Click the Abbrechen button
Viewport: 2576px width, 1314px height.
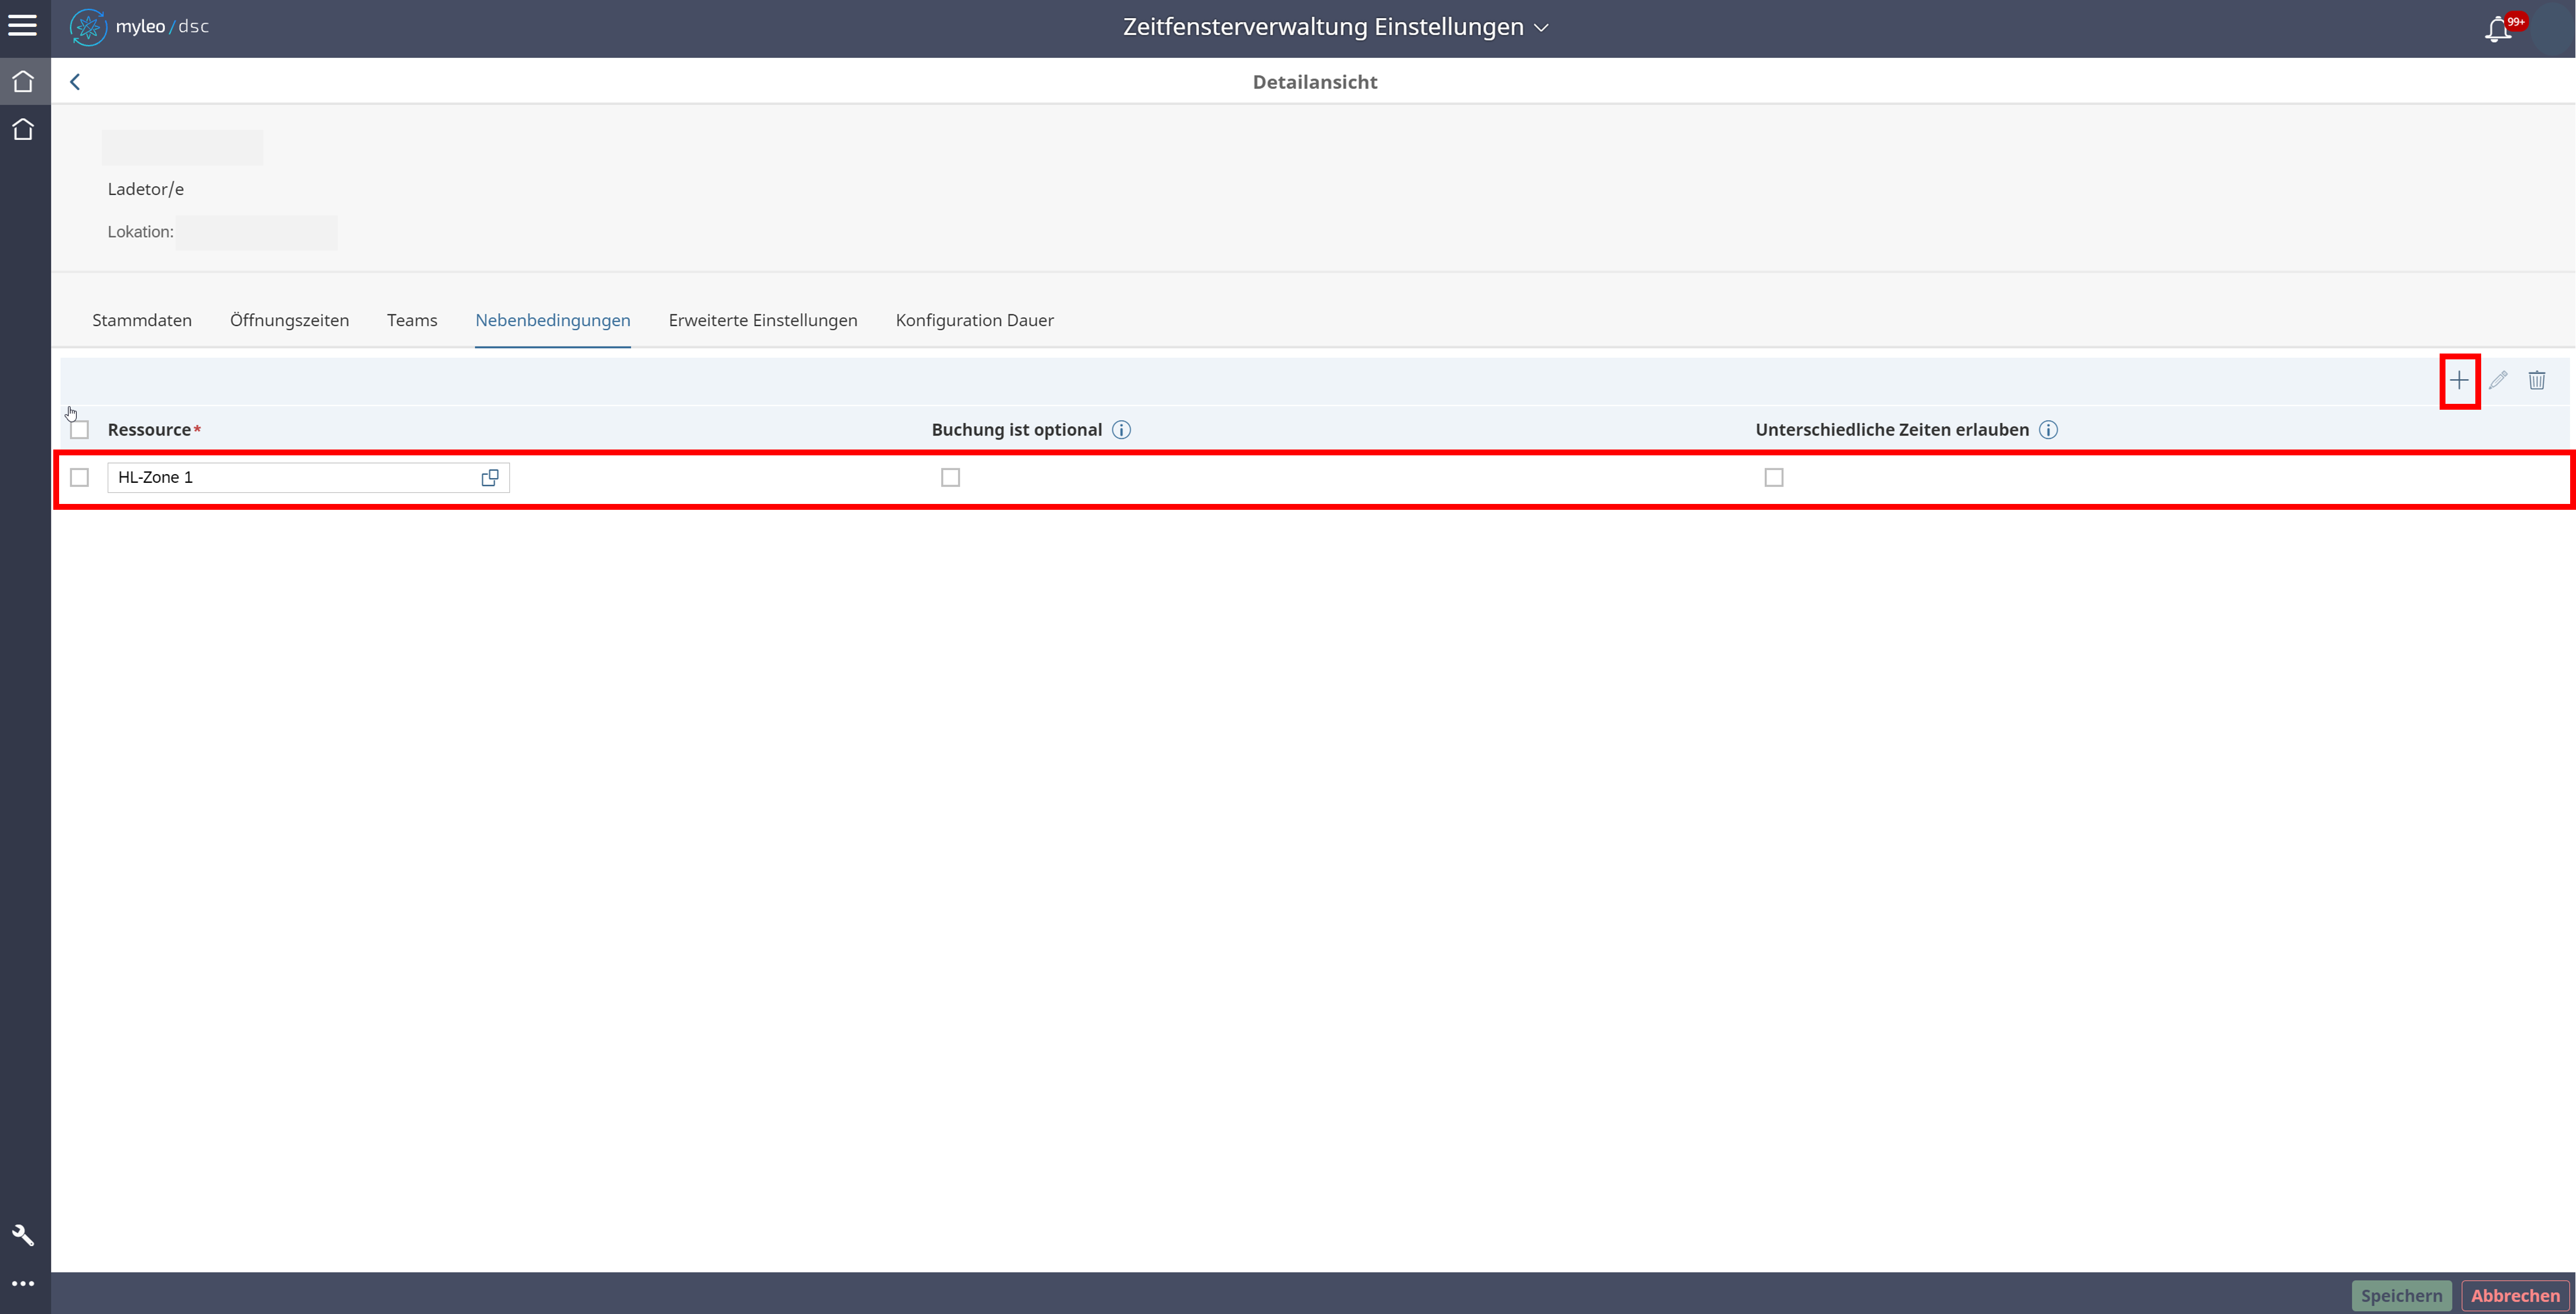point(2515,1295)
